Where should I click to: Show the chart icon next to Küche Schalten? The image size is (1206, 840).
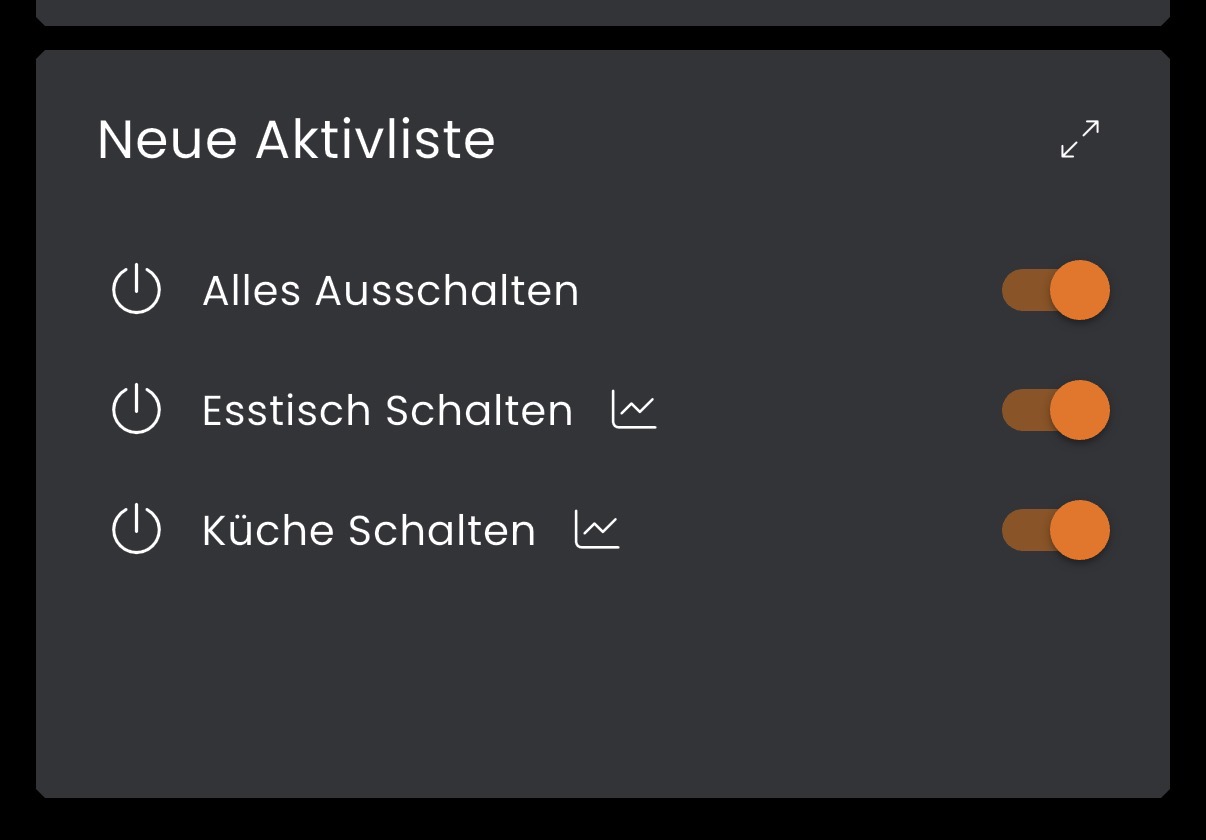tap(597, 530)
